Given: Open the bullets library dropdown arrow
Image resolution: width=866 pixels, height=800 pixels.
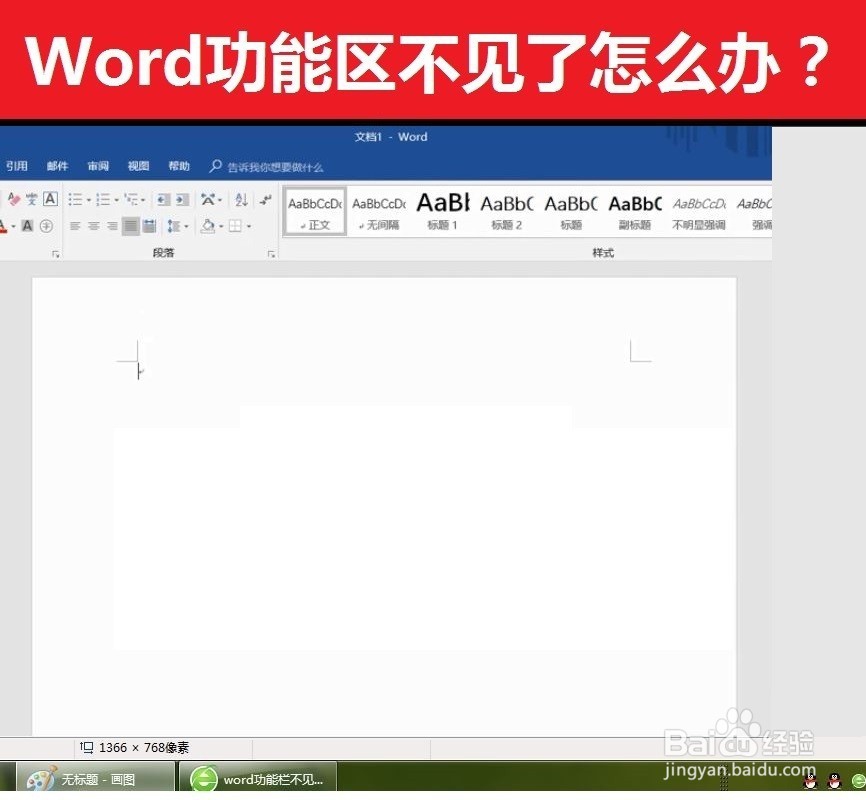Looking at the screenshot, I should coord(88,200).
